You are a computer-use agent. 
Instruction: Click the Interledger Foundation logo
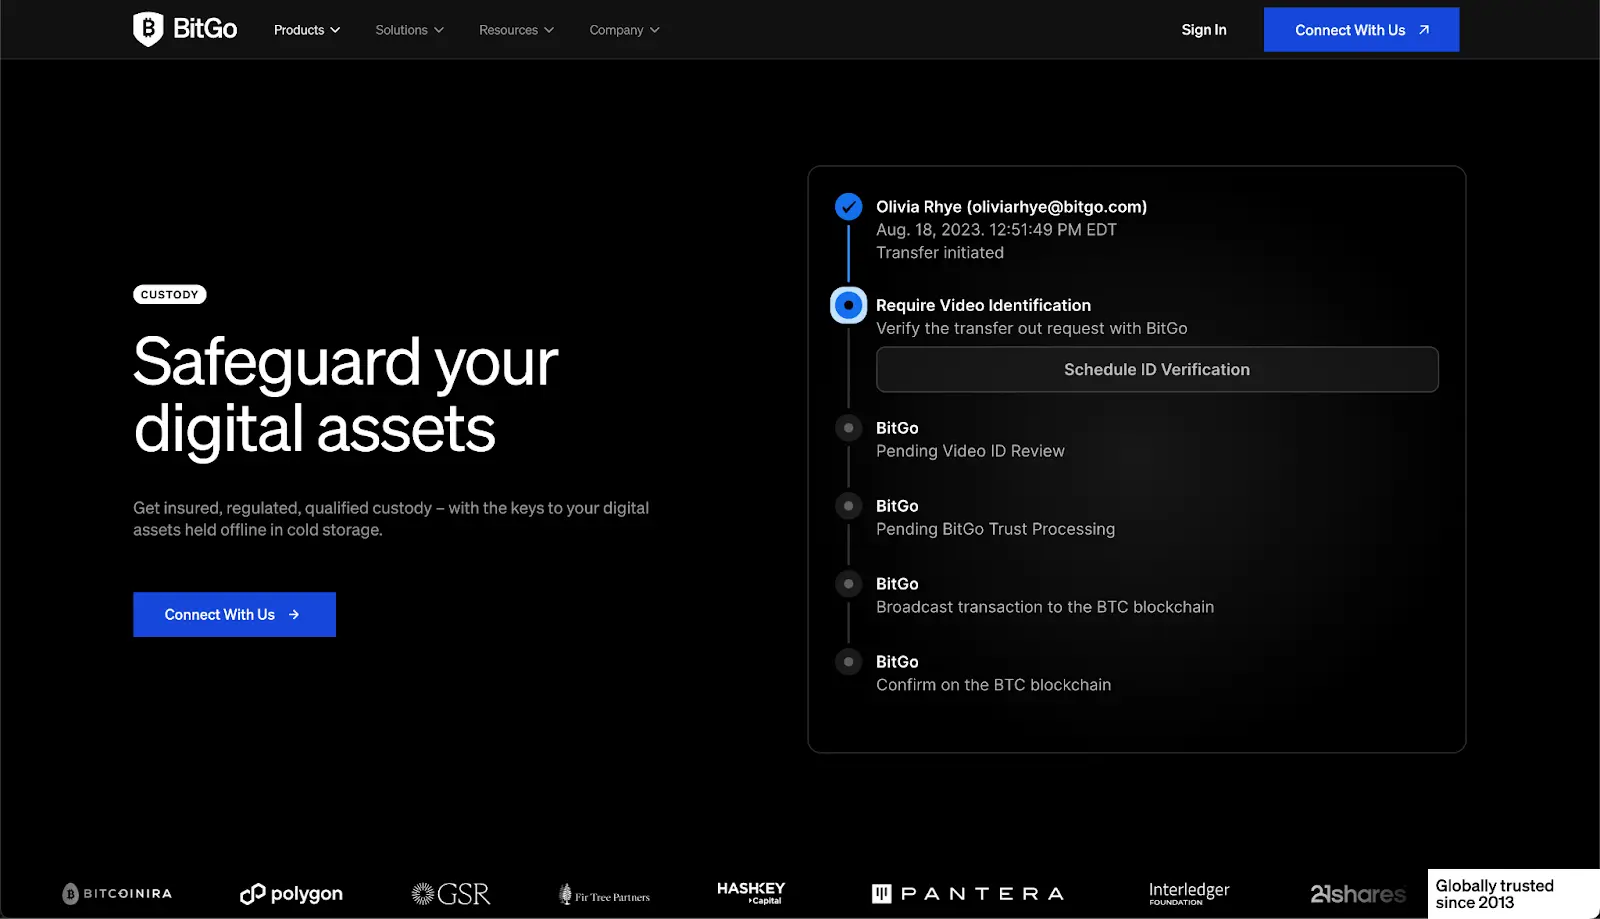(x=1189, y=893)
